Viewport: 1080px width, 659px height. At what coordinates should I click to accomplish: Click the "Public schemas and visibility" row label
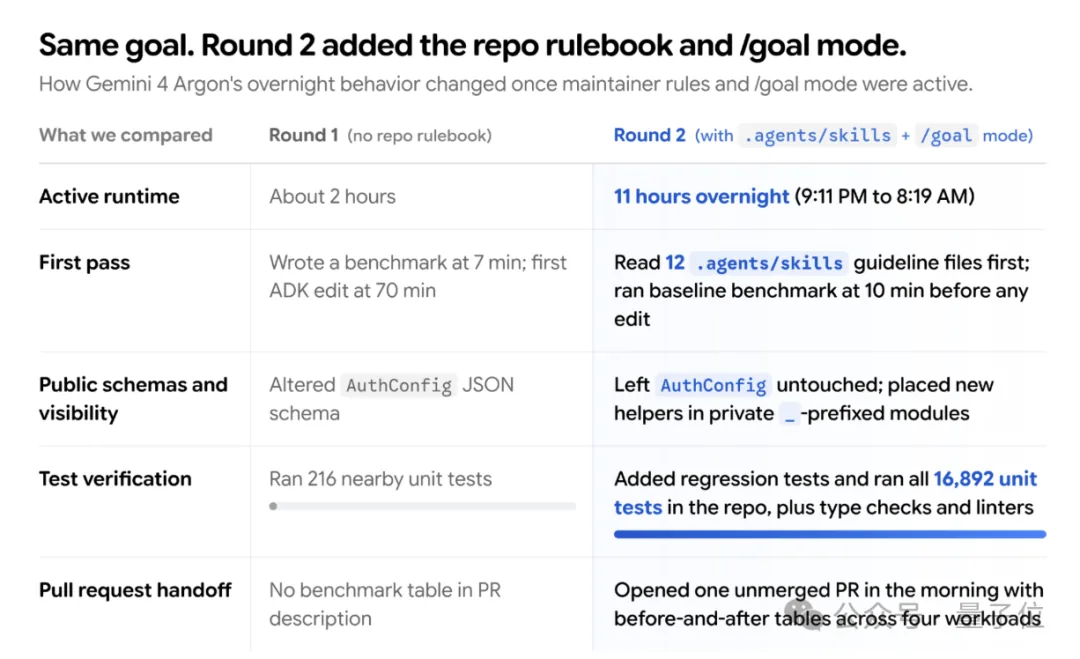133,399
